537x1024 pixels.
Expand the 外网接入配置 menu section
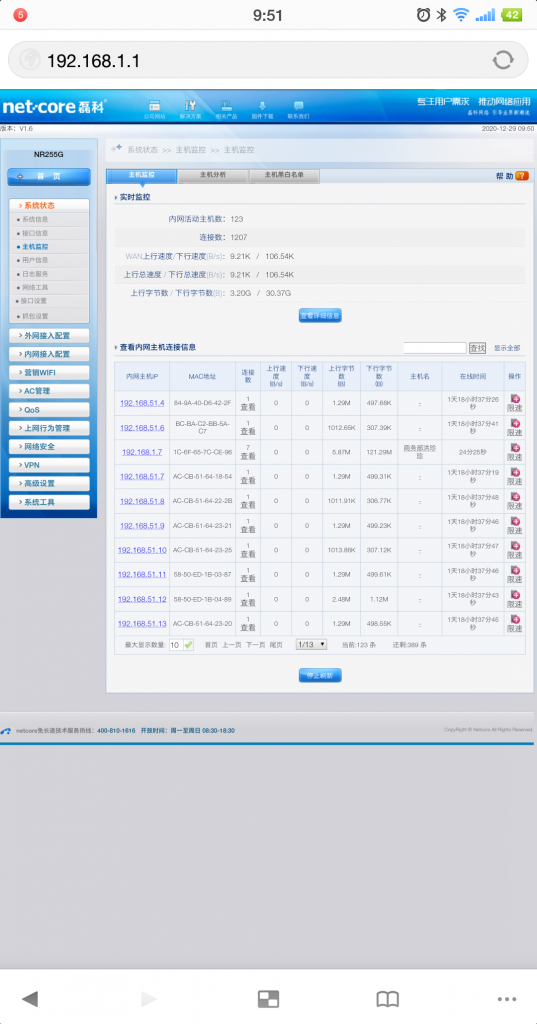tap(50, 336)
